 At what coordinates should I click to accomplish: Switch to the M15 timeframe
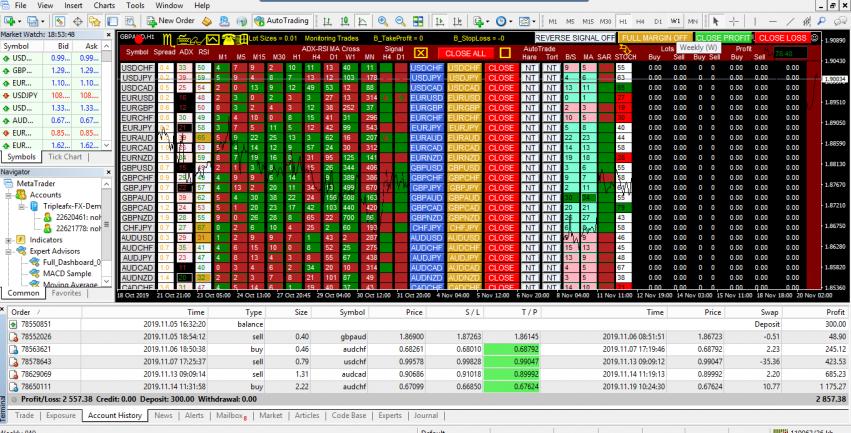(588, 22)
